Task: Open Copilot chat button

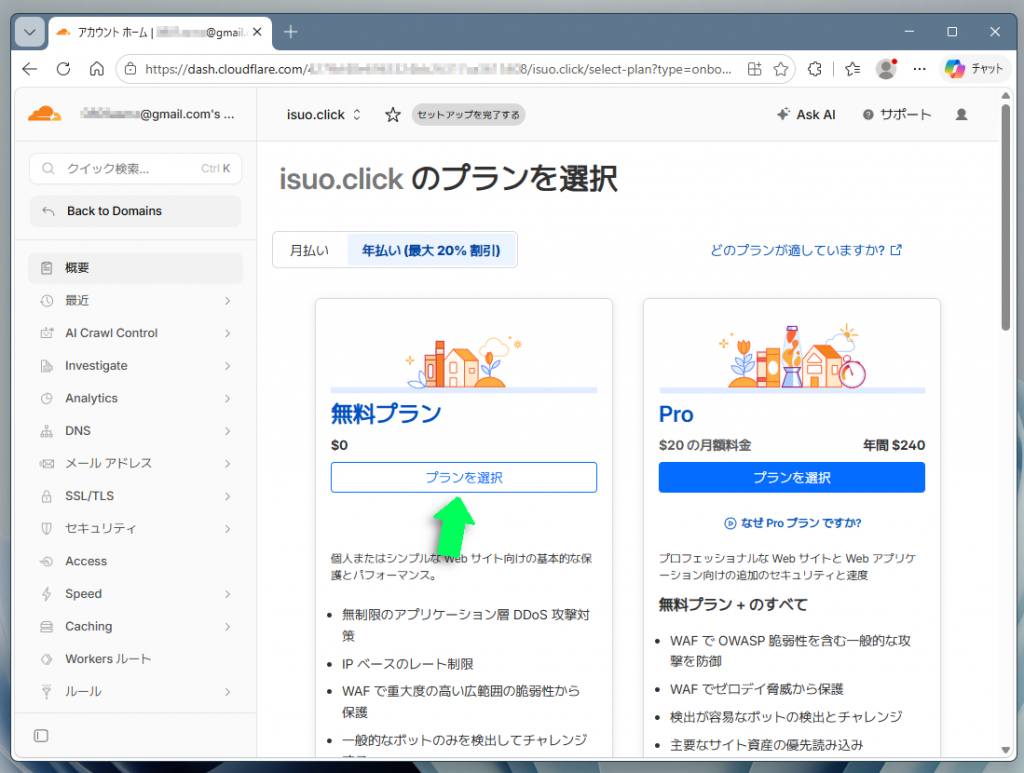Action: click(974, 69)
